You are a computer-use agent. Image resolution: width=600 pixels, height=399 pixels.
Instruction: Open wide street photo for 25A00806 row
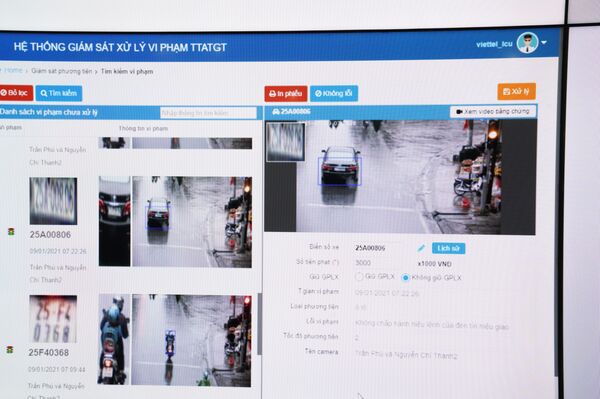tap(192, 222)
